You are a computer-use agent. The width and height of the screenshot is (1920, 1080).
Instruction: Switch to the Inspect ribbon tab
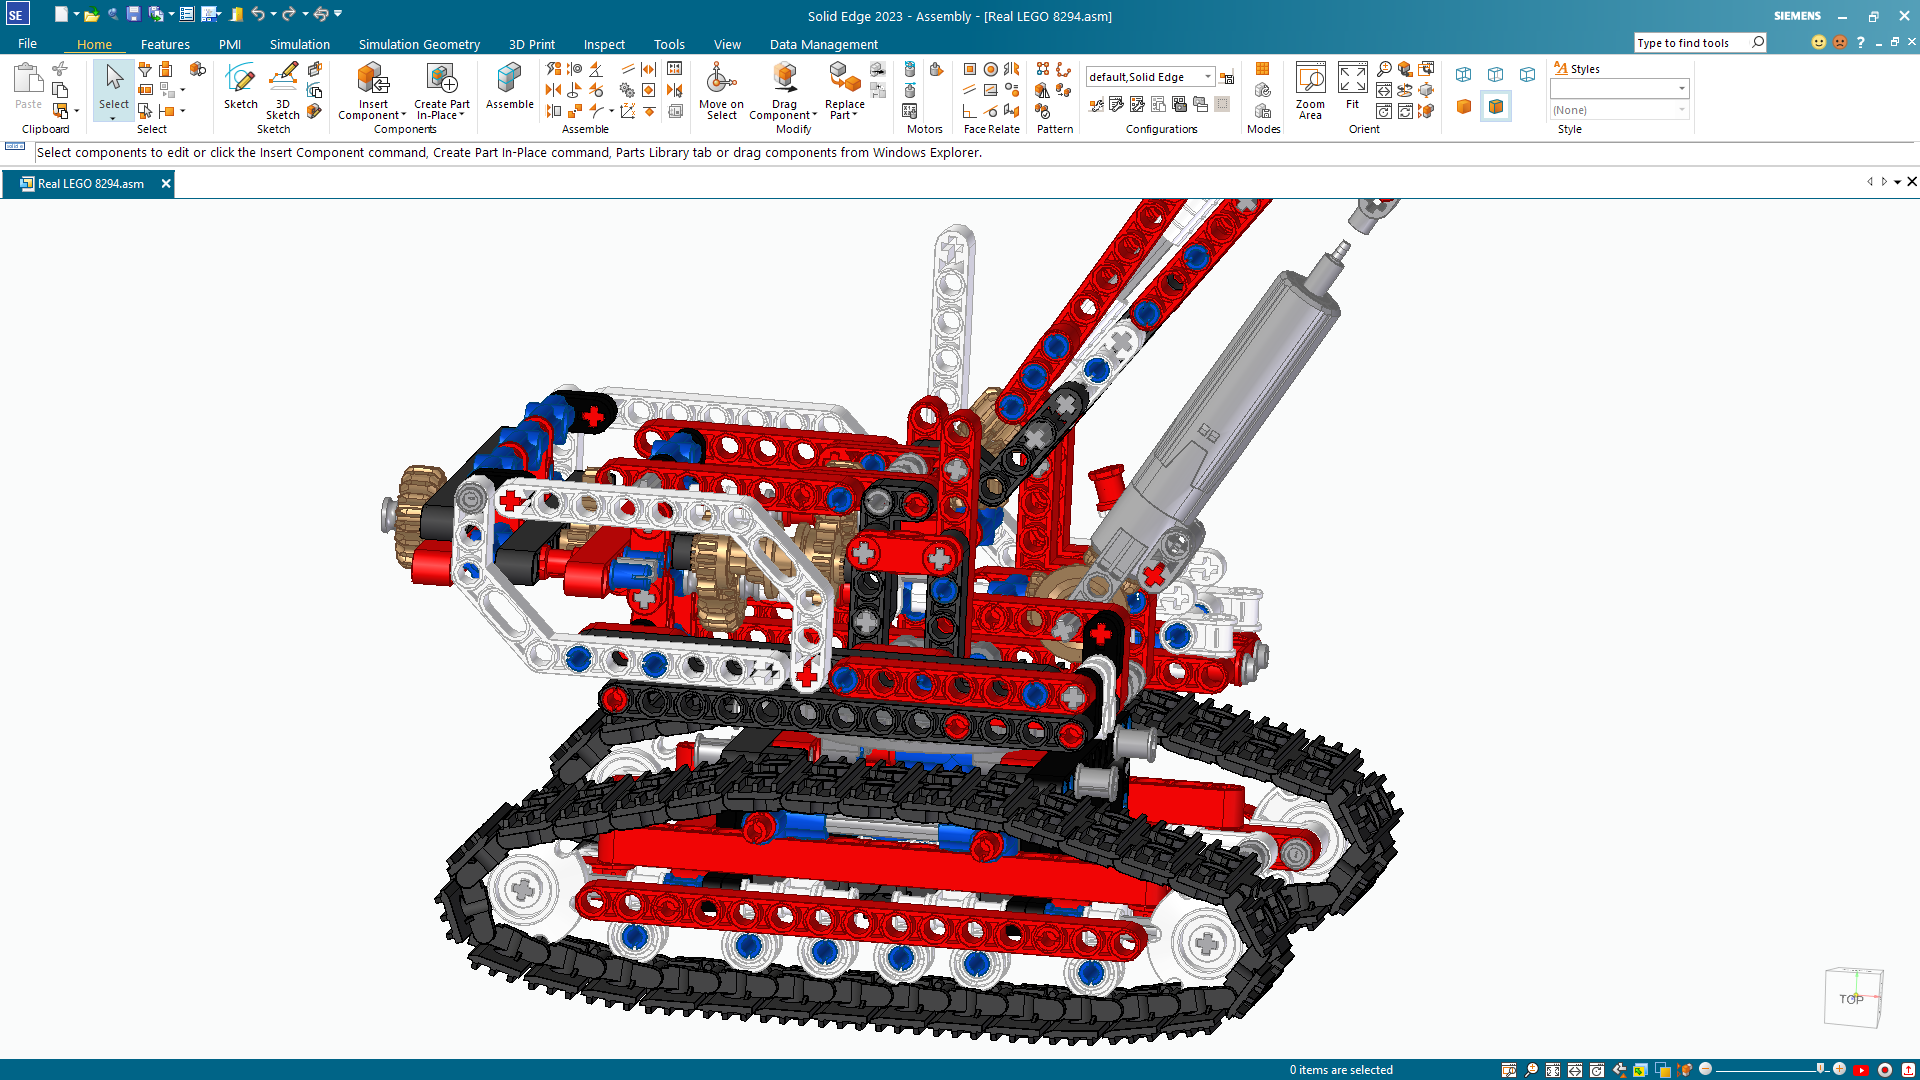(x=604, y=44)
